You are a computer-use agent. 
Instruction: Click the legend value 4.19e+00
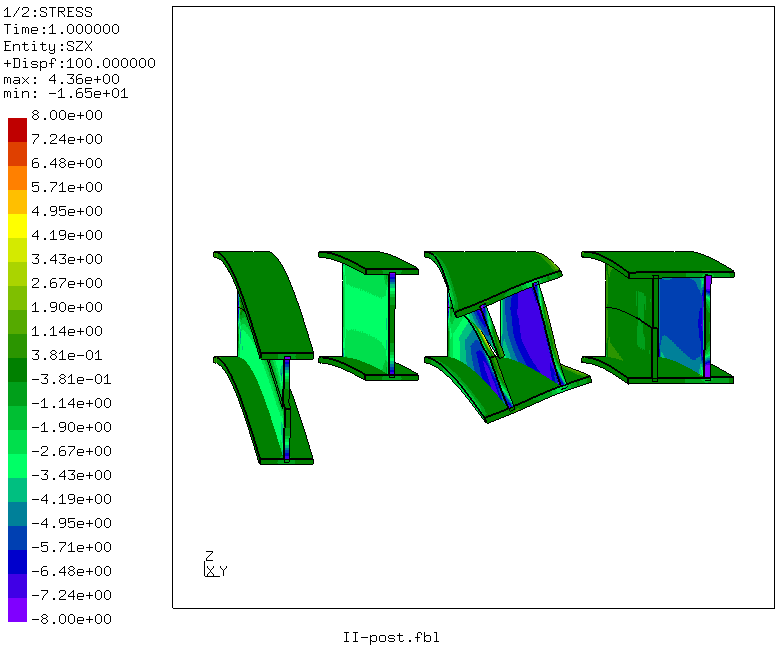coord(67,235)
